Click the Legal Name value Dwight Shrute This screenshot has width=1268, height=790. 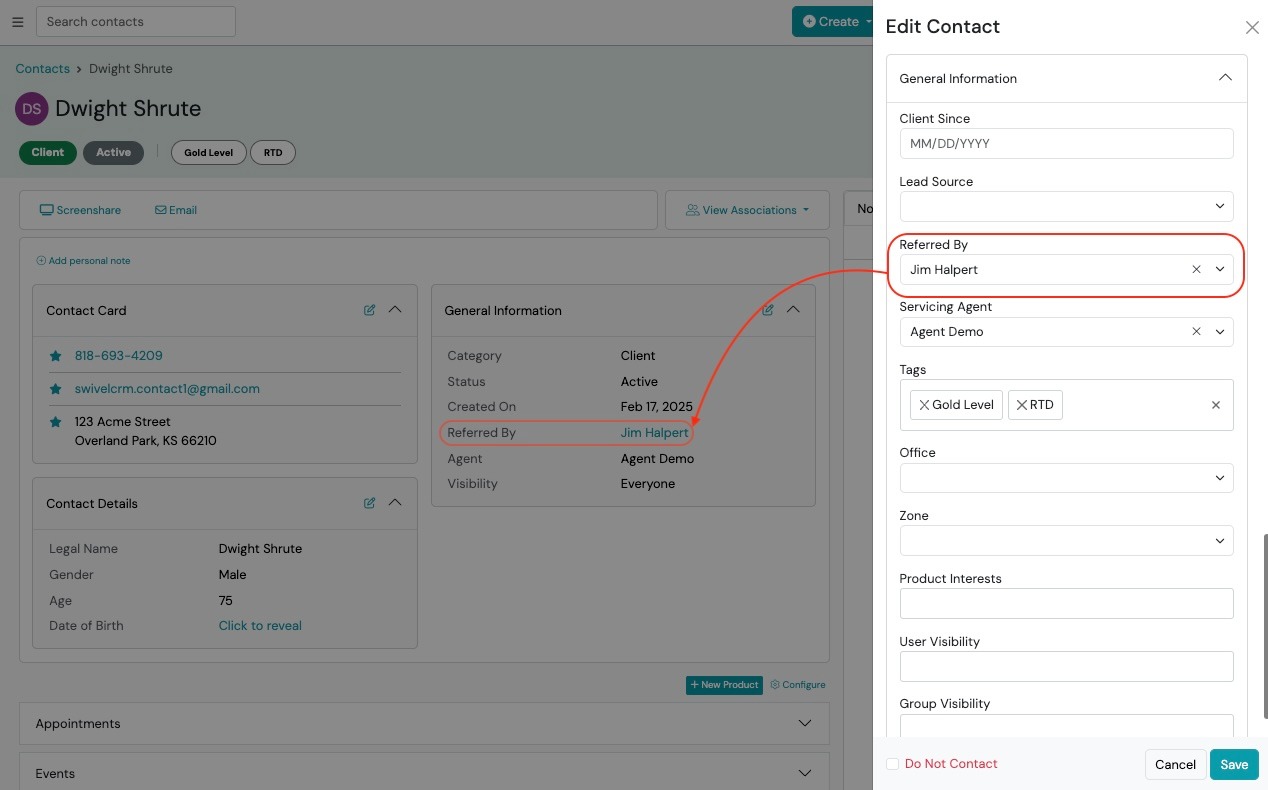pyautogui.click(x=260, y=549)
